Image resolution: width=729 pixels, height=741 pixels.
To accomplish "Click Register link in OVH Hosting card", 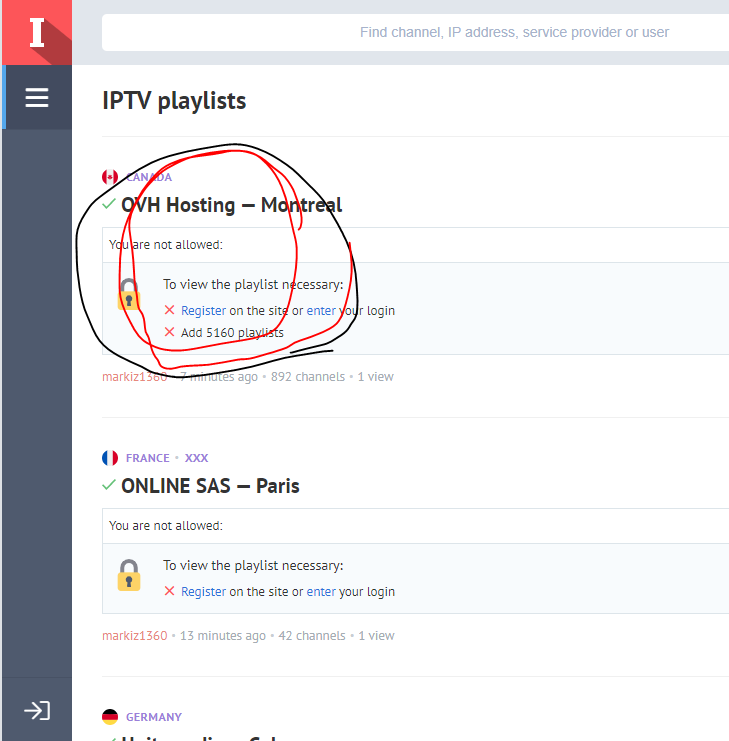I will click(x=204, y=310).
